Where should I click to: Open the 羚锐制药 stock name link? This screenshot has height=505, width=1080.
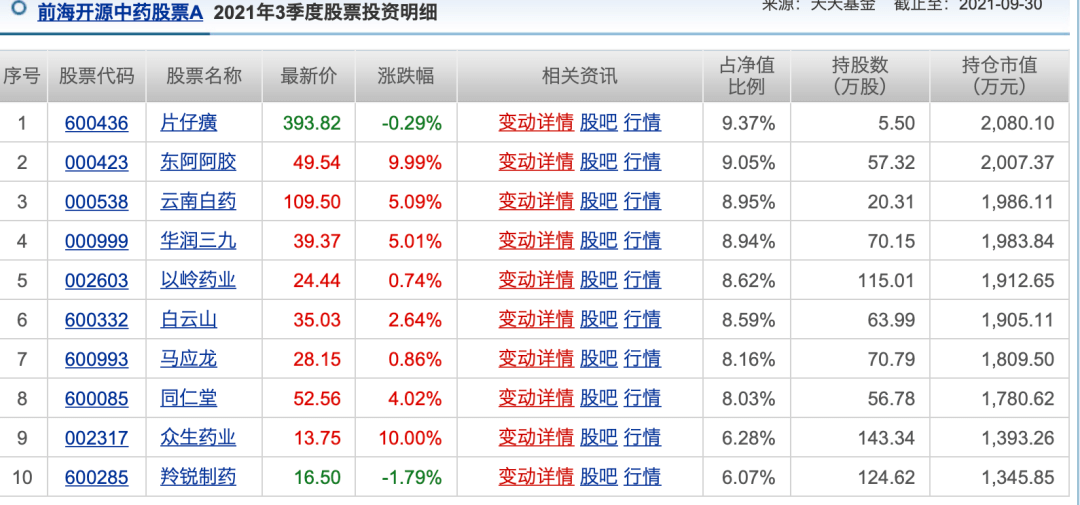[198, 477]
